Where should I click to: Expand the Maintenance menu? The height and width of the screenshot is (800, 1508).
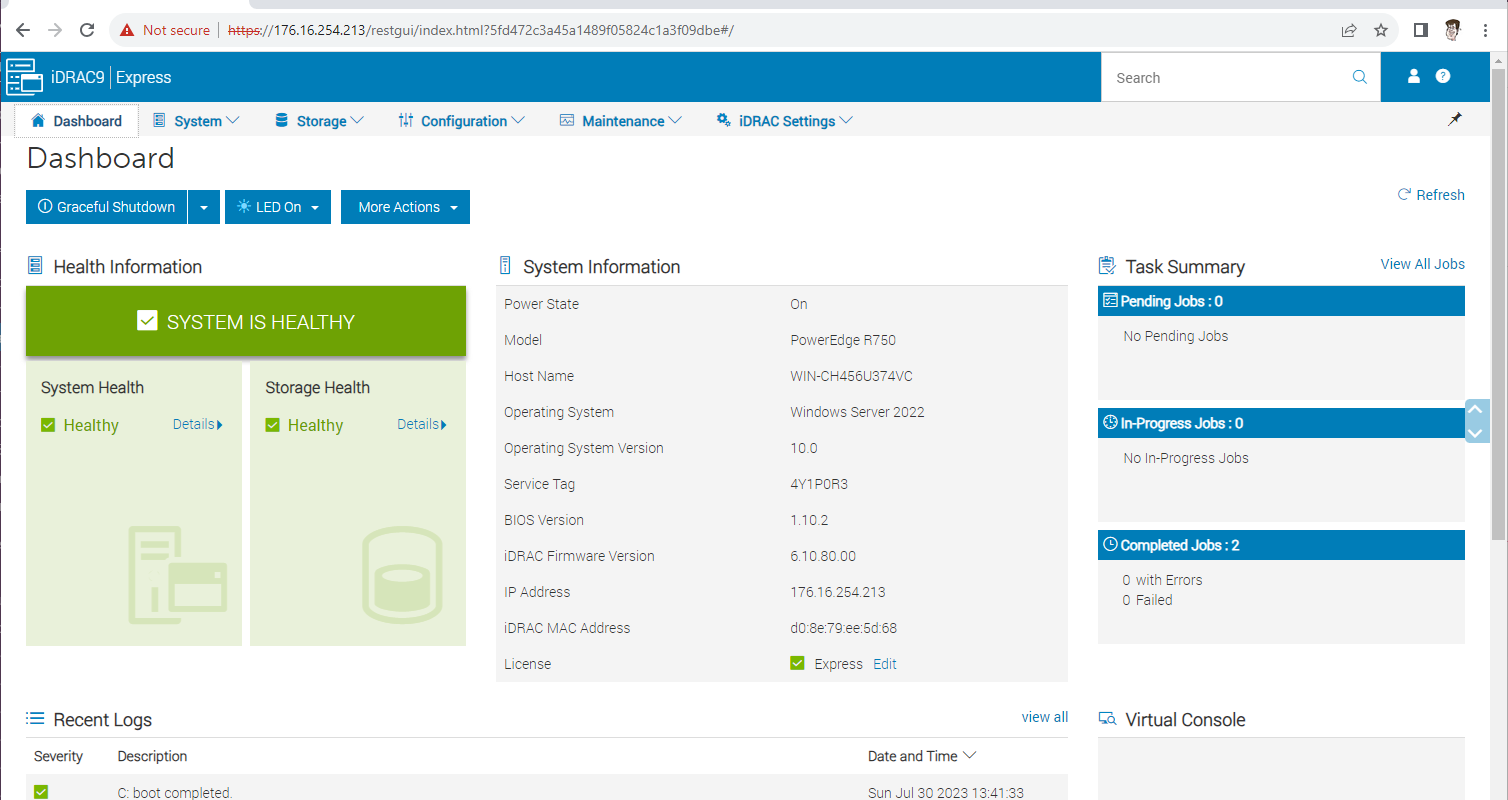[620, 120]
